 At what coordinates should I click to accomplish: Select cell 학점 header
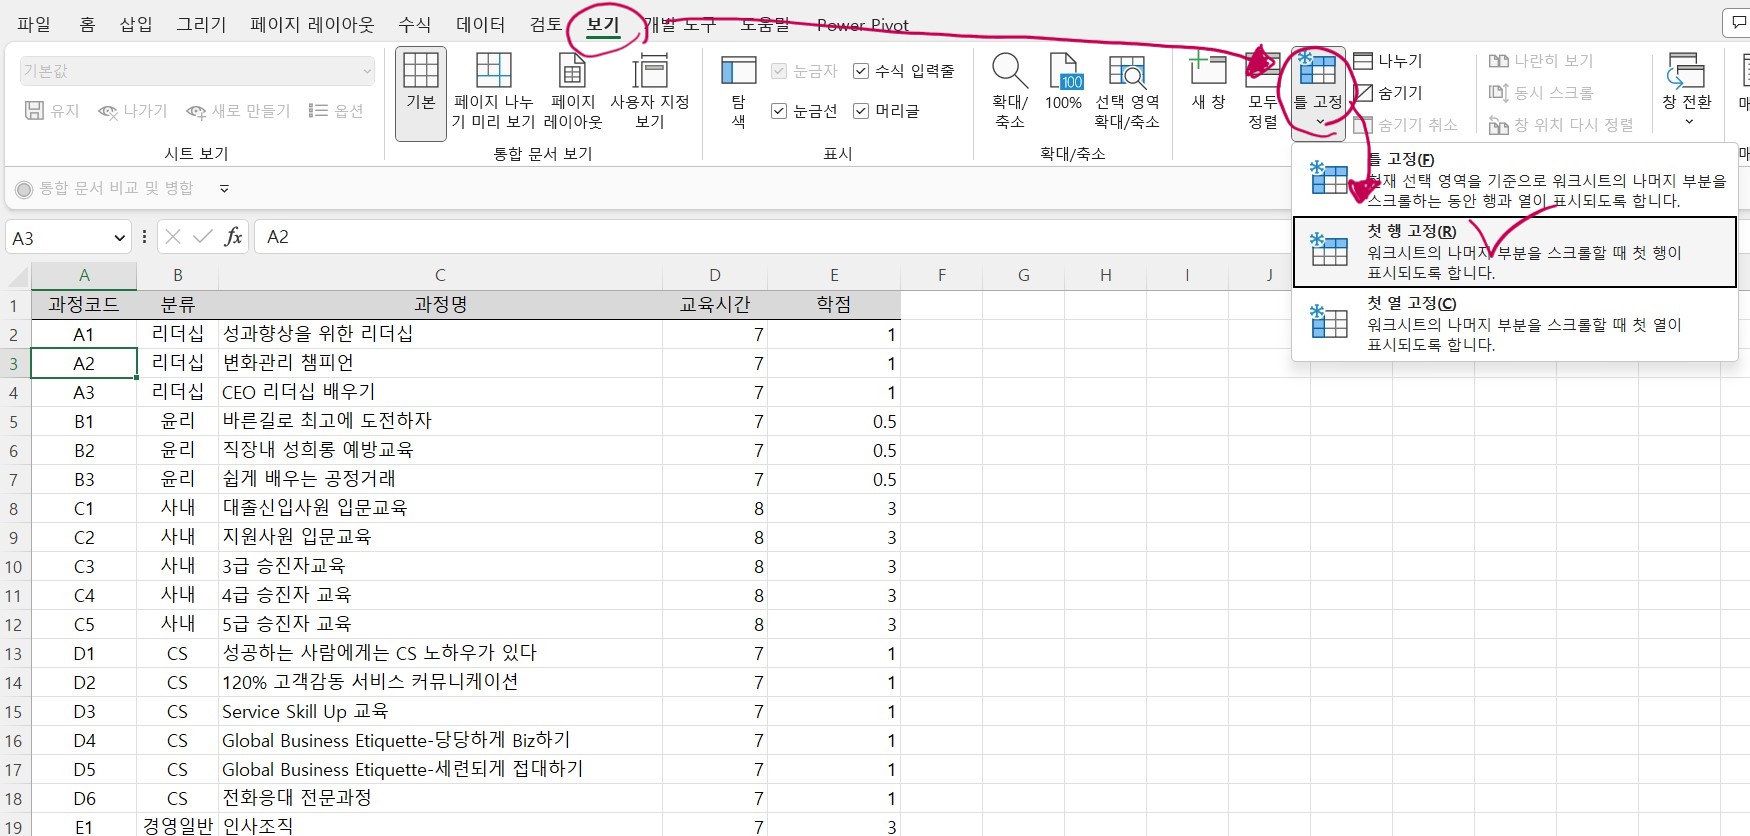834,305
